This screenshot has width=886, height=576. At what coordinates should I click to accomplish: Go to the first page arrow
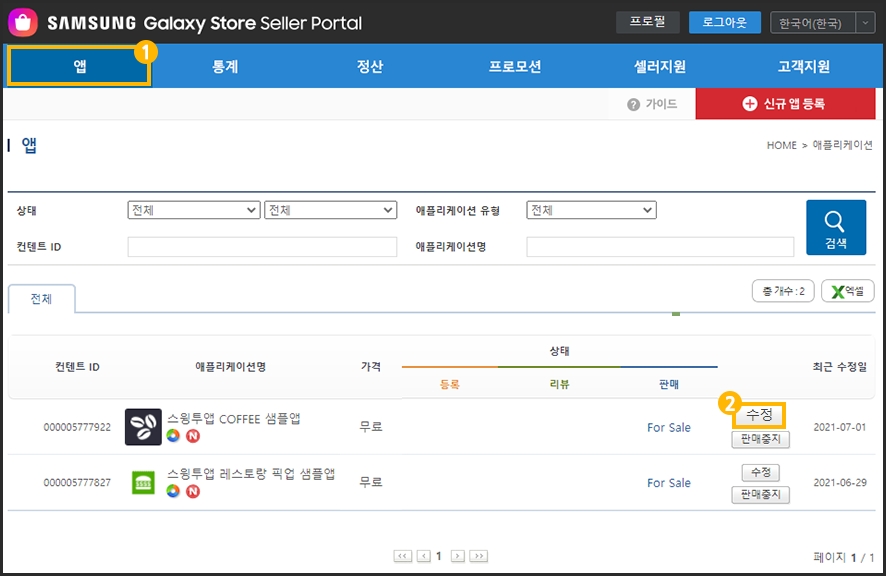(403, 556)
